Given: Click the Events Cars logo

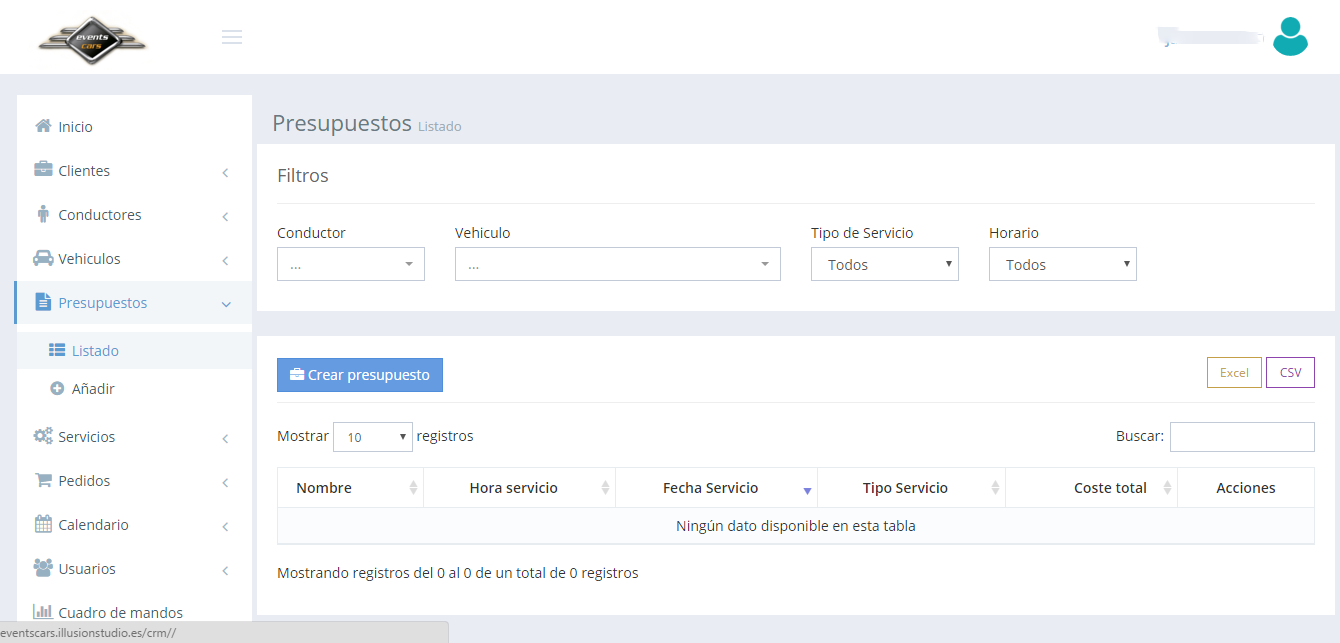Looking at the screenshot, I should [92, 40].
